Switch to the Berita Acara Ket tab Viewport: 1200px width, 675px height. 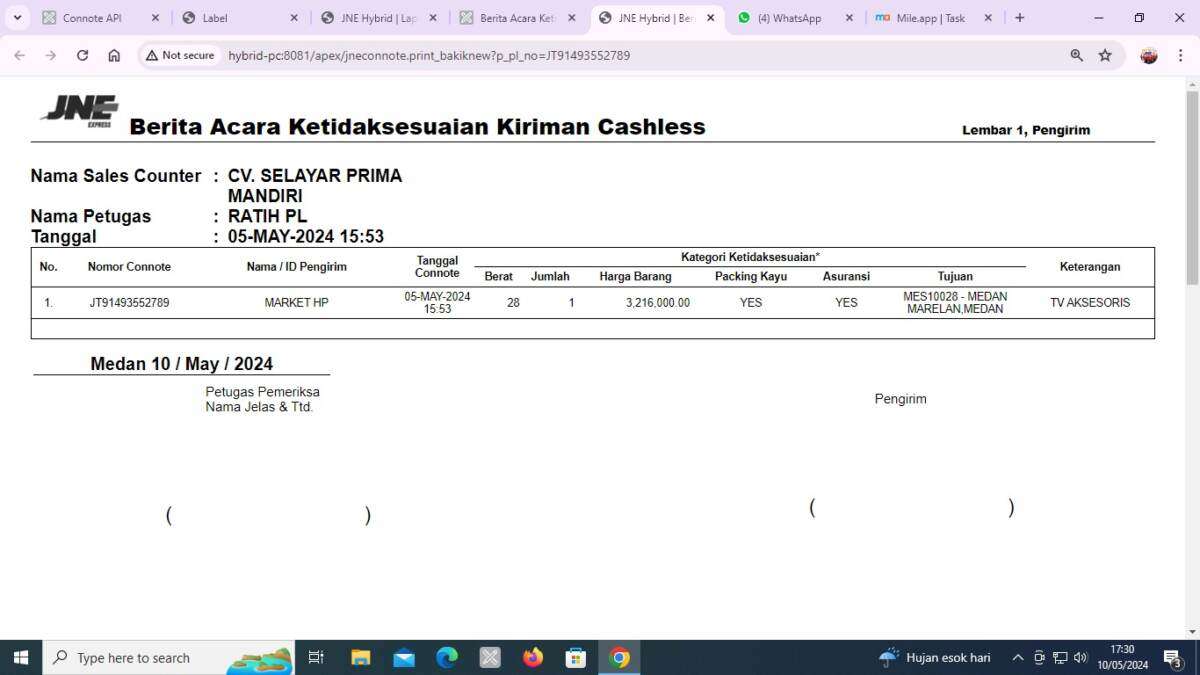coord(517,18)
